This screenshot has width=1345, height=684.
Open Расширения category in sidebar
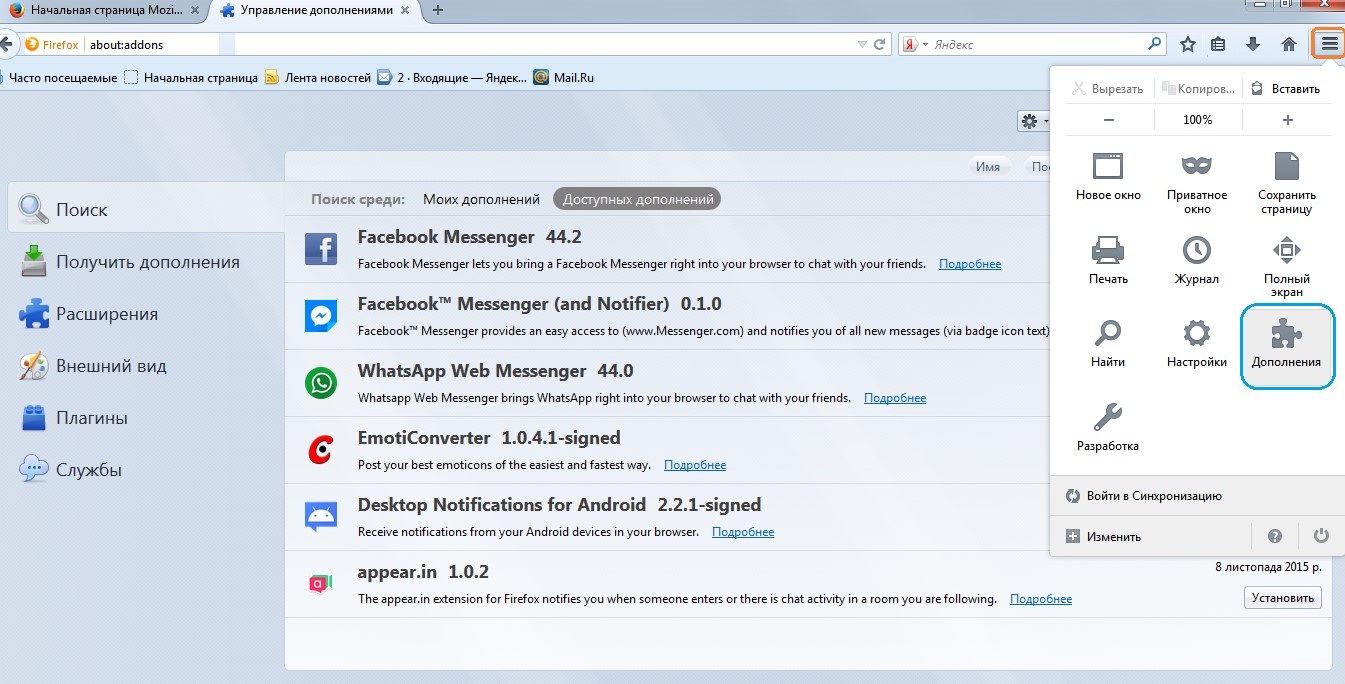pos(146,314)
